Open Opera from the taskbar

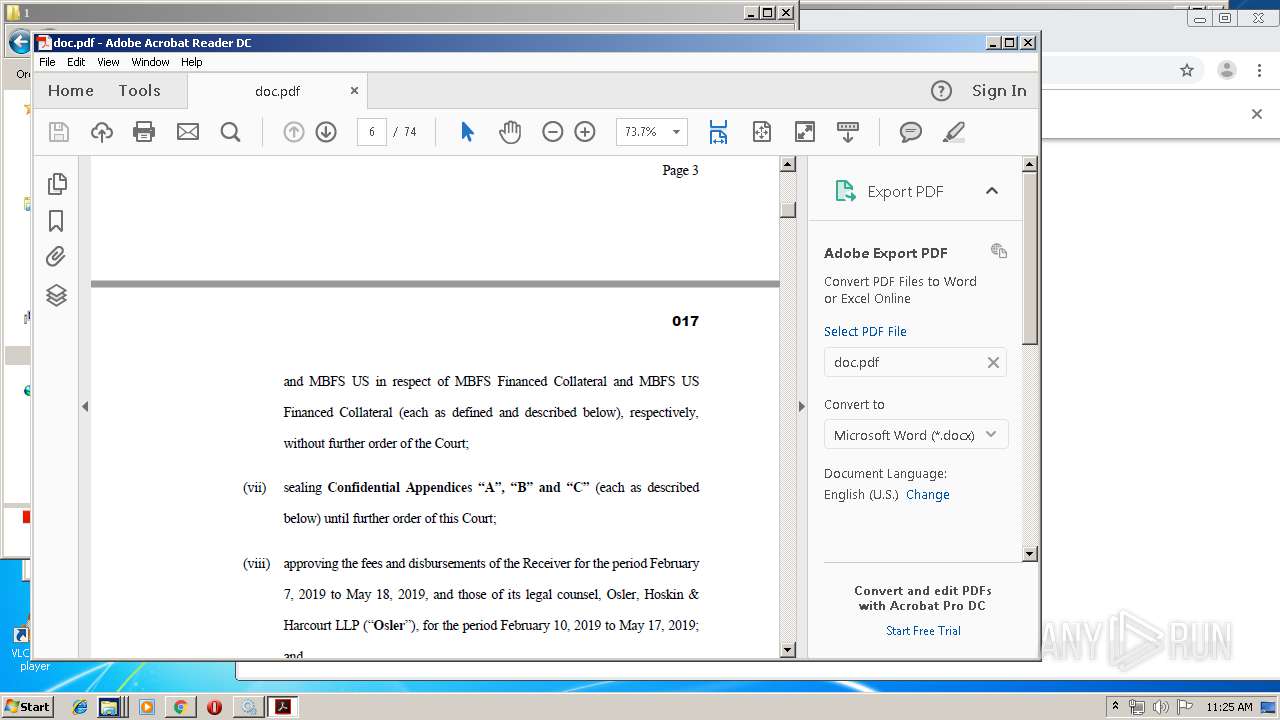coord(214,707)
